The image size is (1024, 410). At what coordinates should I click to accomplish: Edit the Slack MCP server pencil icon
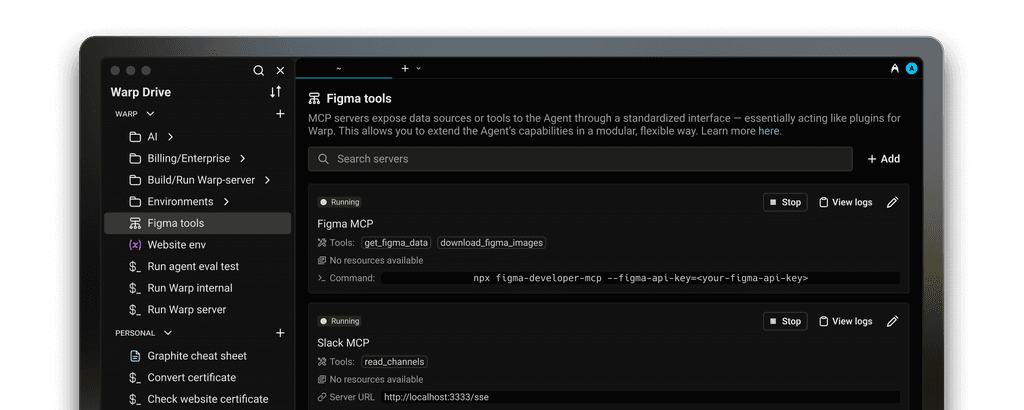tap(893, 321)
